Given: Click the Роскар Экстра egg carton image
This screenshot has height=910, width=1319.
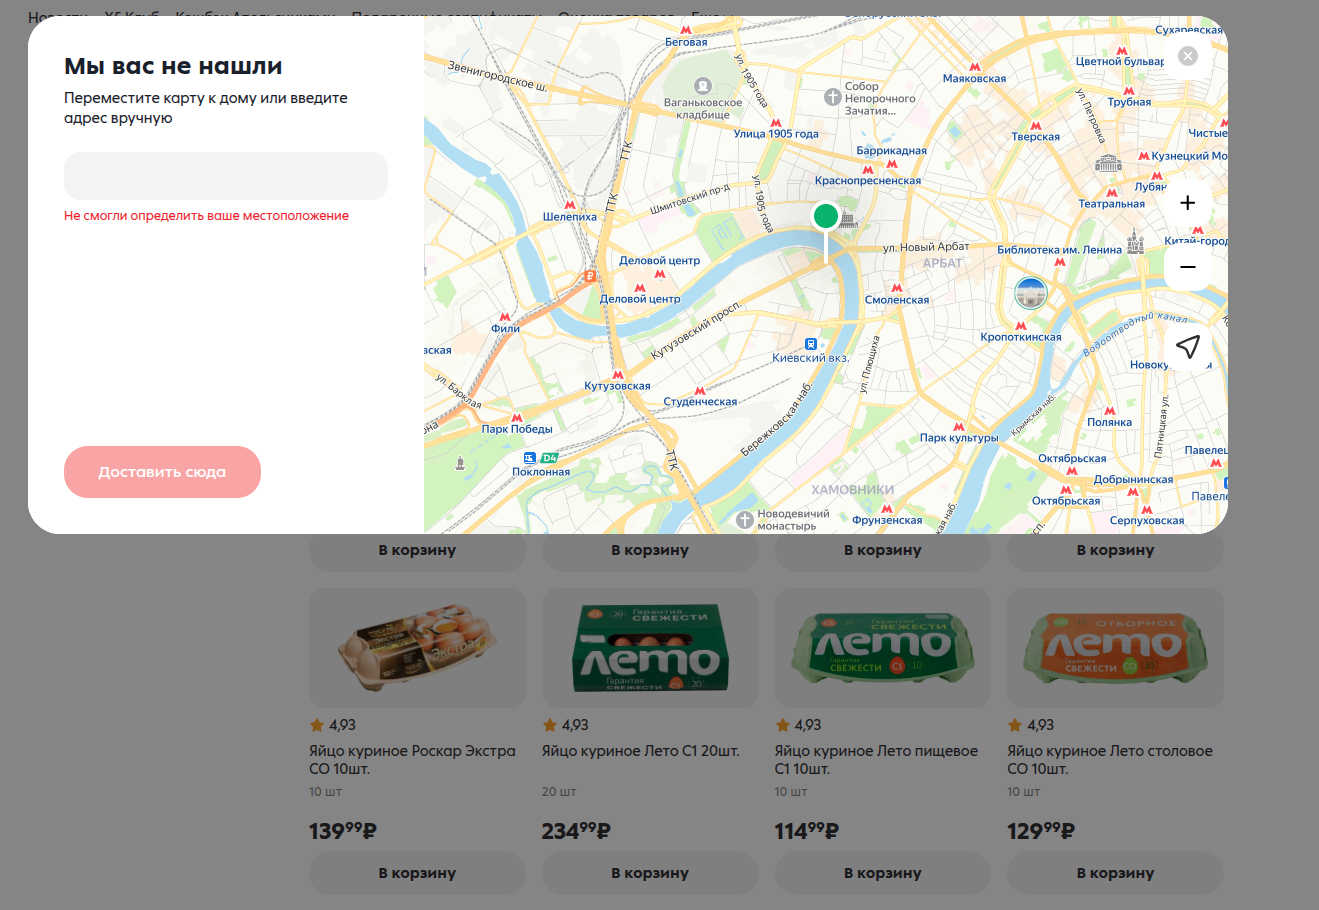Looking at the screenshot, I should pyautogui.click(x=417, y=648).
